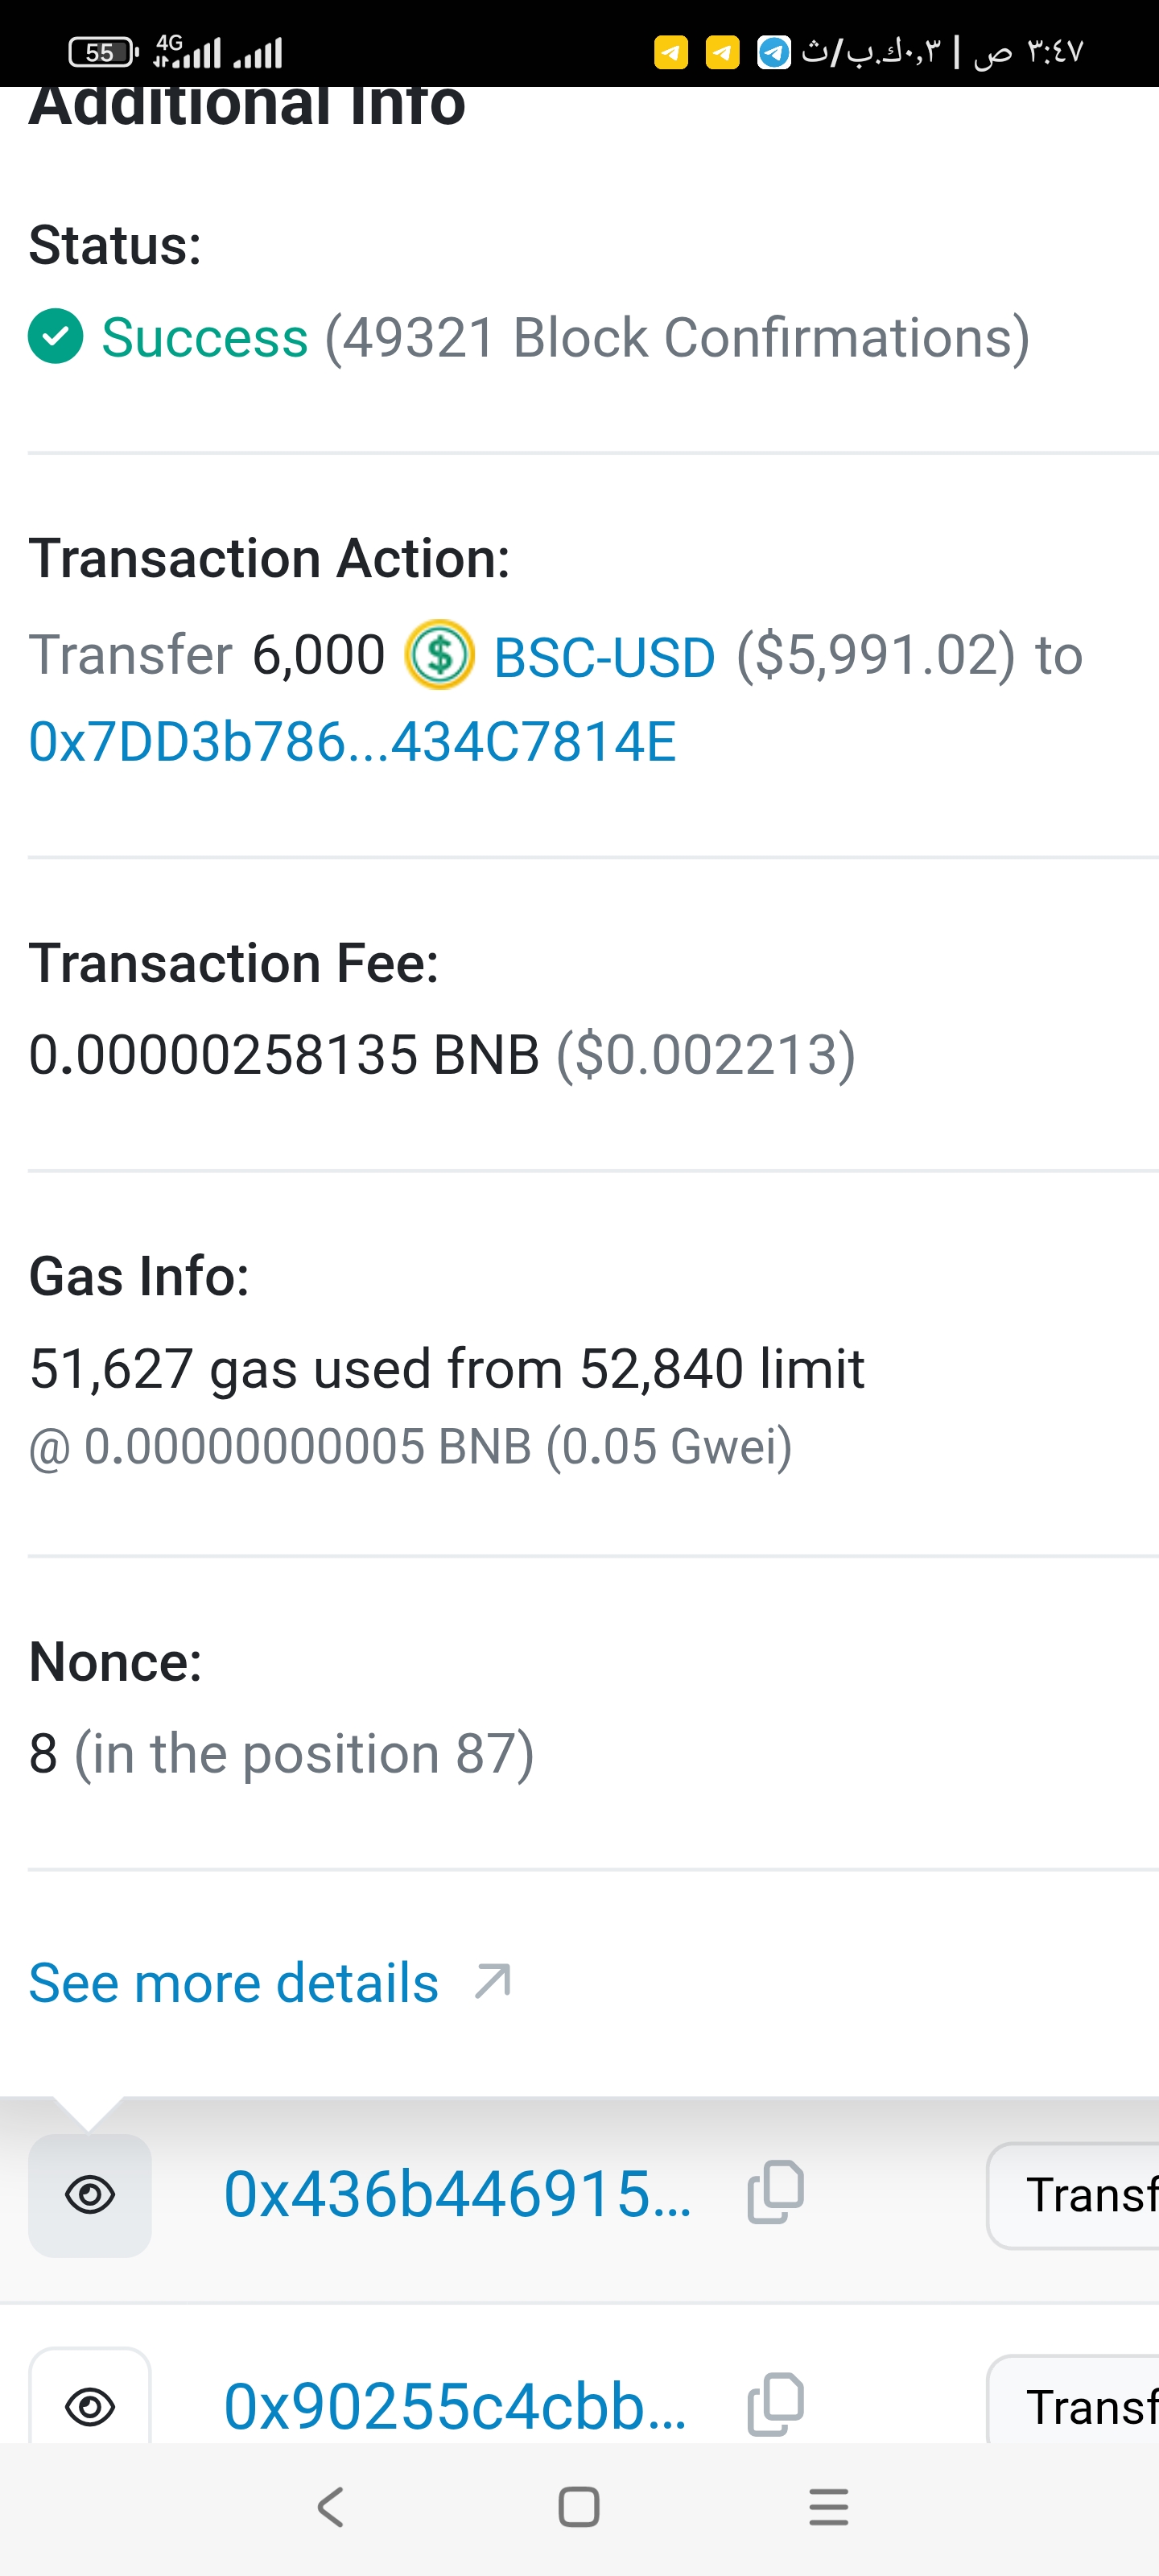Tap the 0.00000258135 BNB transaction fee value

[284, 1054]
